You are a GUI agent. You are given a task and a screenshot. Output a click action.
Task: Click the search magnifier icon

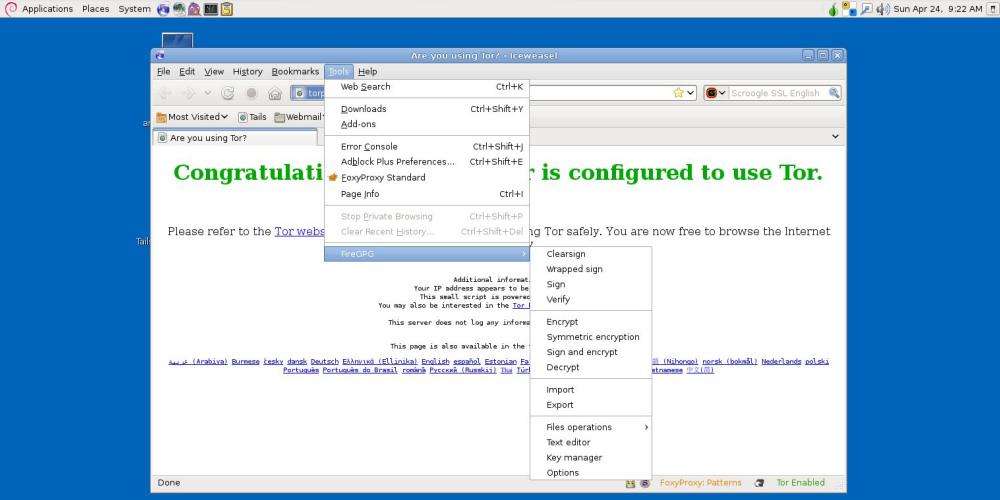pyautogui.click(x=834, y=93)
